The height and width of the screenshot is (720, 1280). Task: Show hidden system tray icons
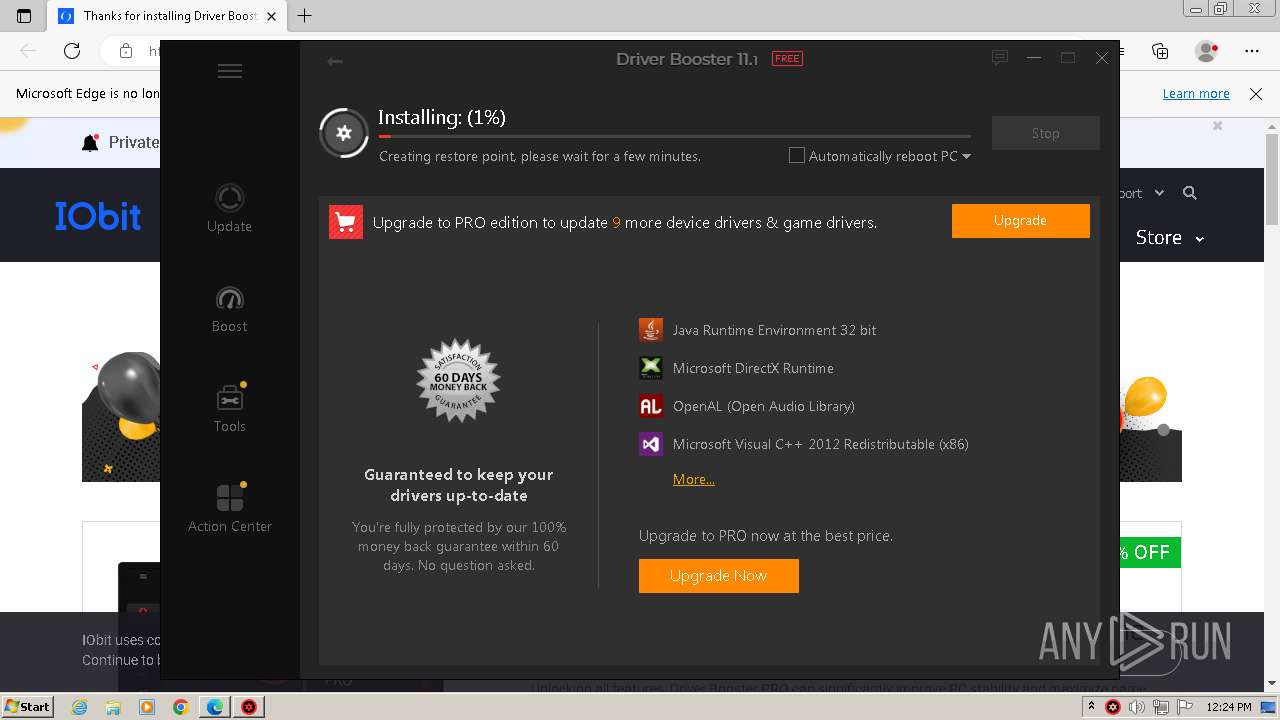[1091, 707]
